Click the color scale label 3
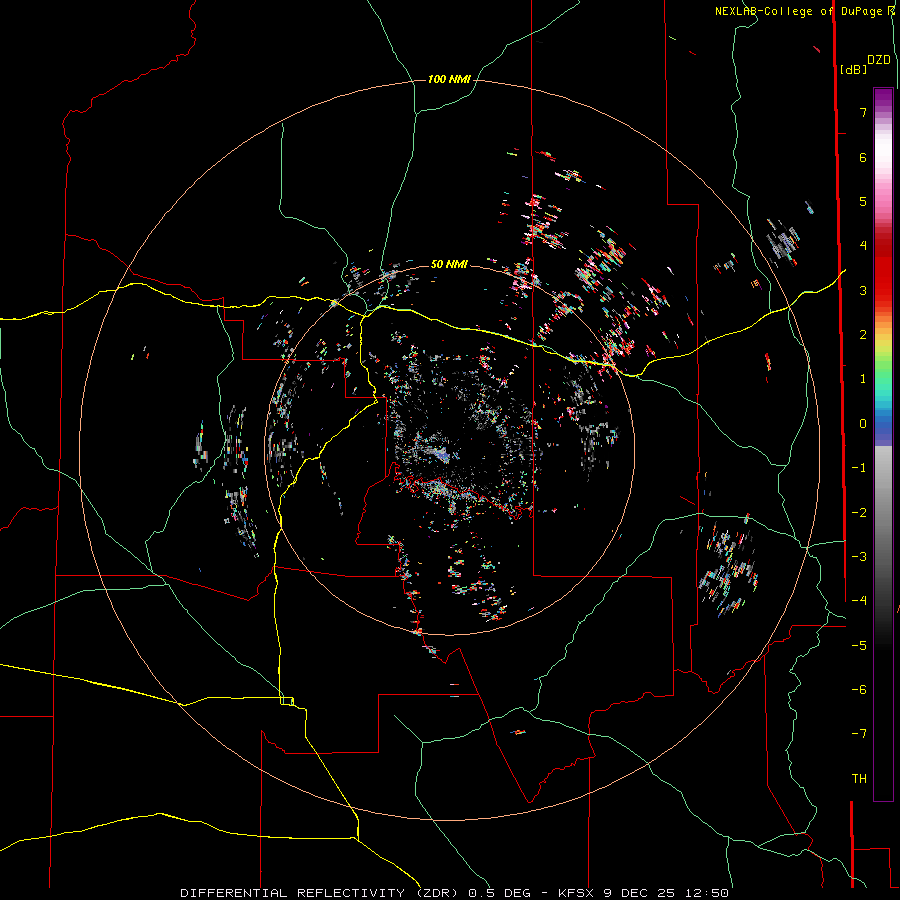 point(863,290)
